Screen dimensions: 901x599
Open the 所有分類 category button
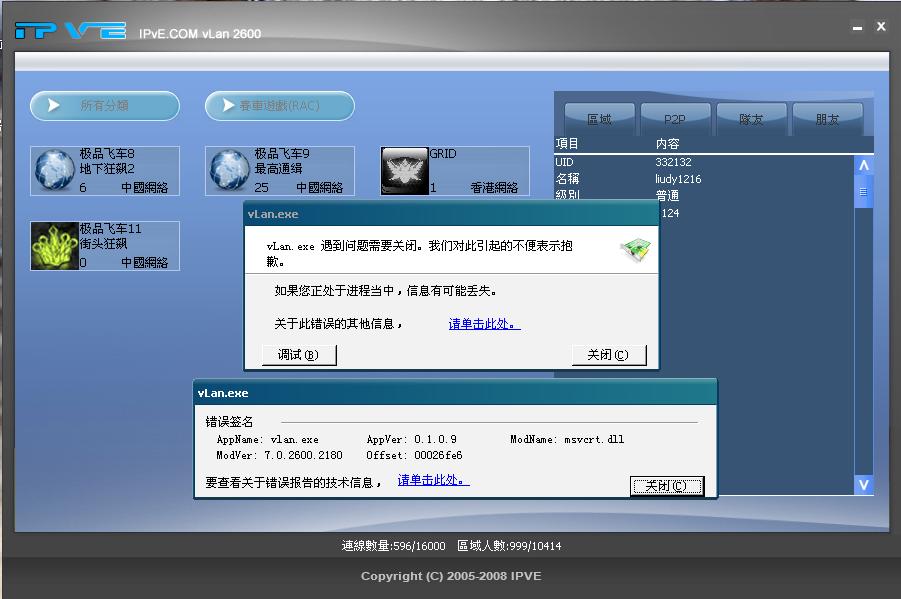[x=105, y=106]
